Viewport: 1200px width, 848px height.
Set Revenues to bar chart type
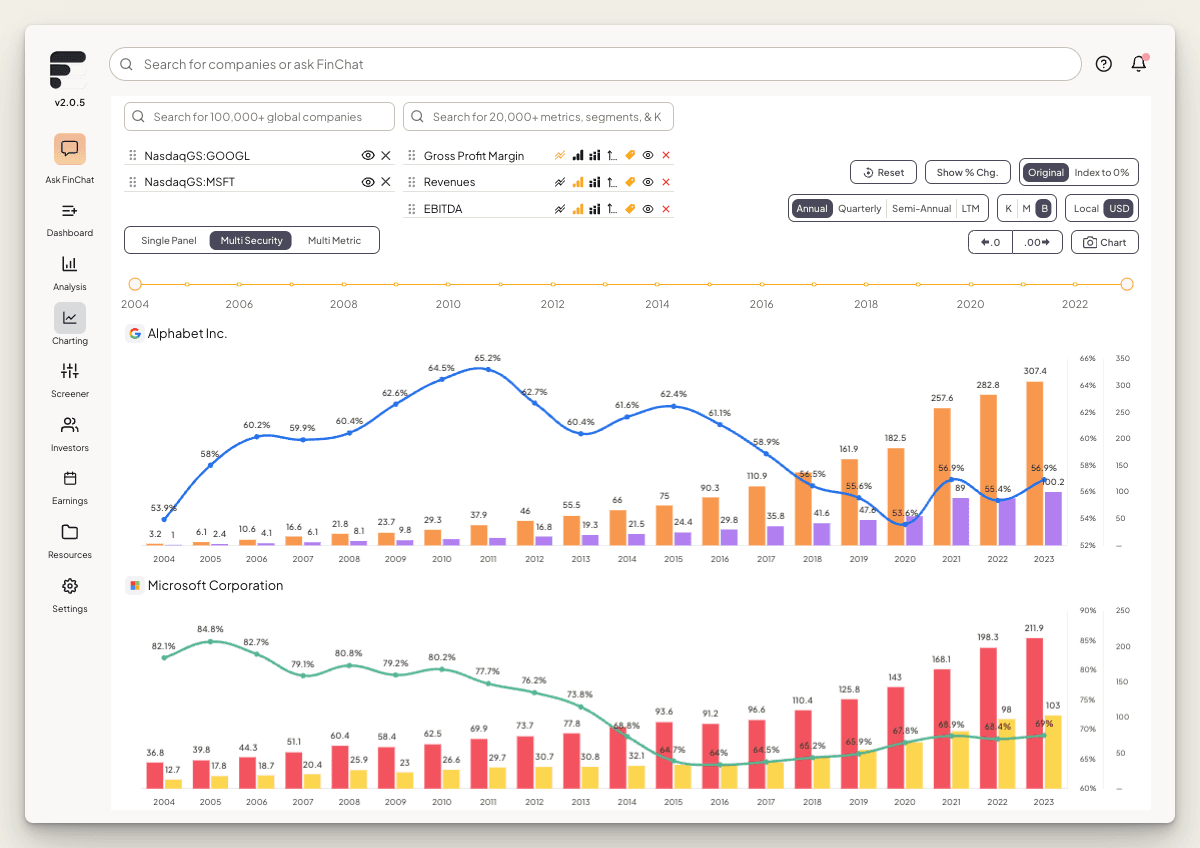[578, 182]
